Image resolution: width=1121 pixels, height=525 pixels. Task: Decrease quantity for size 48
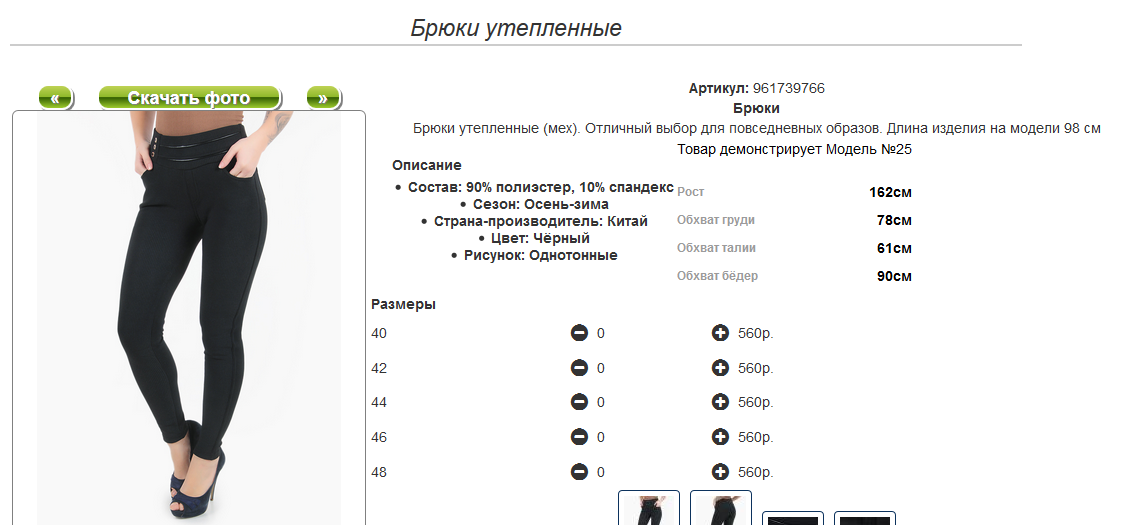click(x=579, y=472)
